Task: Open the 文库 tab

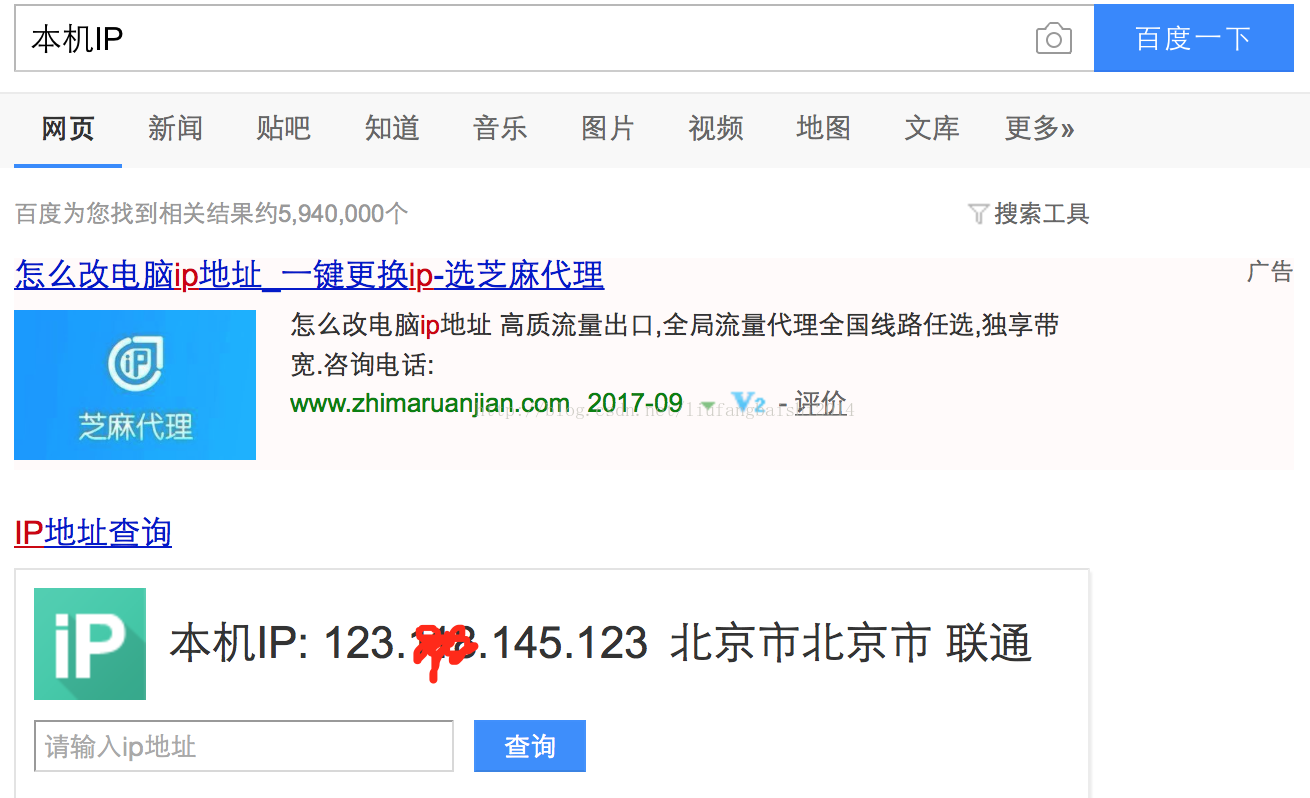Action: tap(932, 128)
